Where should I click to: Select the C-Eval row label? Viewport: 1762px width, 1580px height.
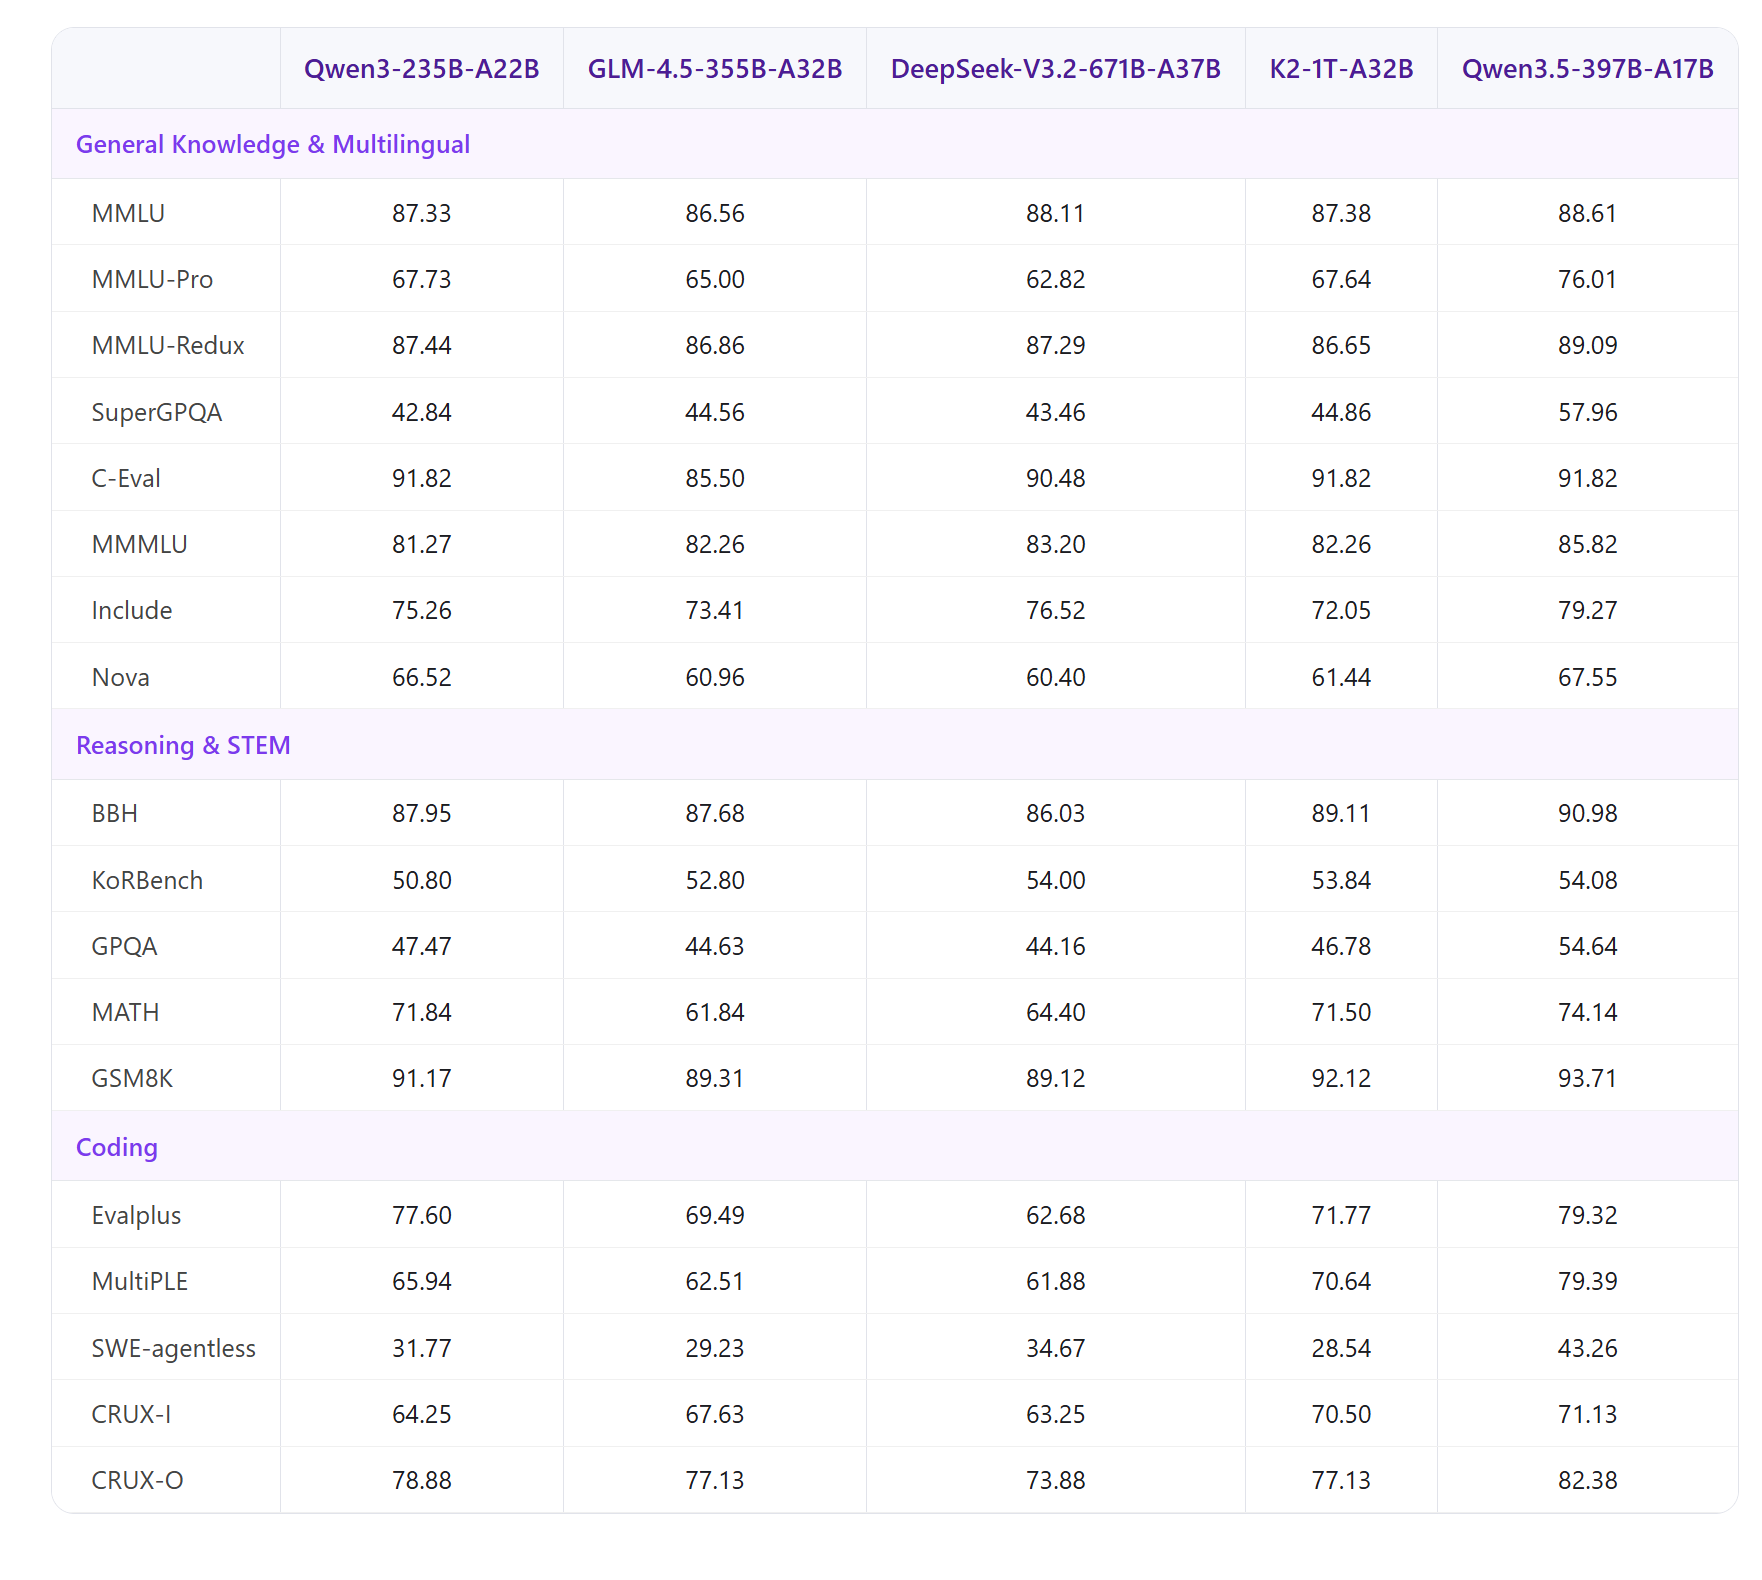pos(126,479)
